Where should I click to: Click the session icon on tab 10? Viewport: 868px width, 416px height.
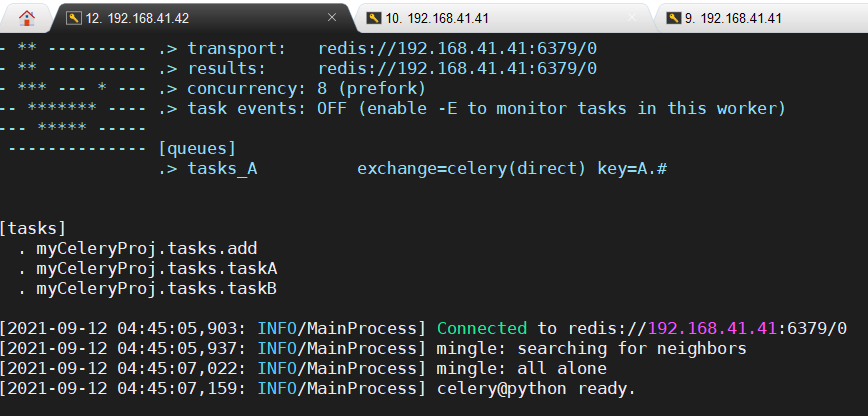(373, 18)
